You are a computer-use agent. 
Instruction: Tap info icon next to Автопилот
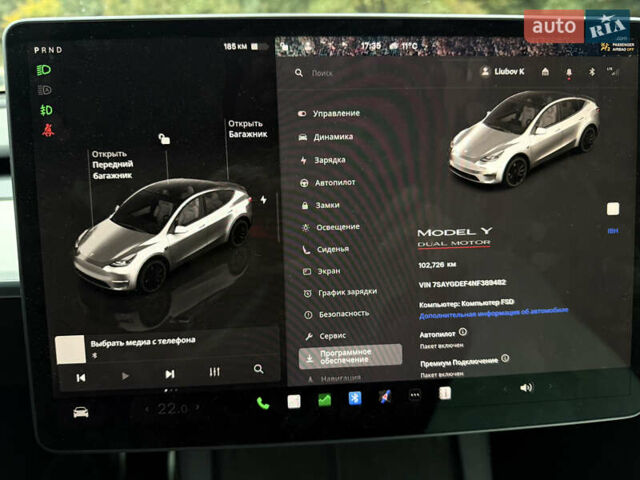point(462,332)
